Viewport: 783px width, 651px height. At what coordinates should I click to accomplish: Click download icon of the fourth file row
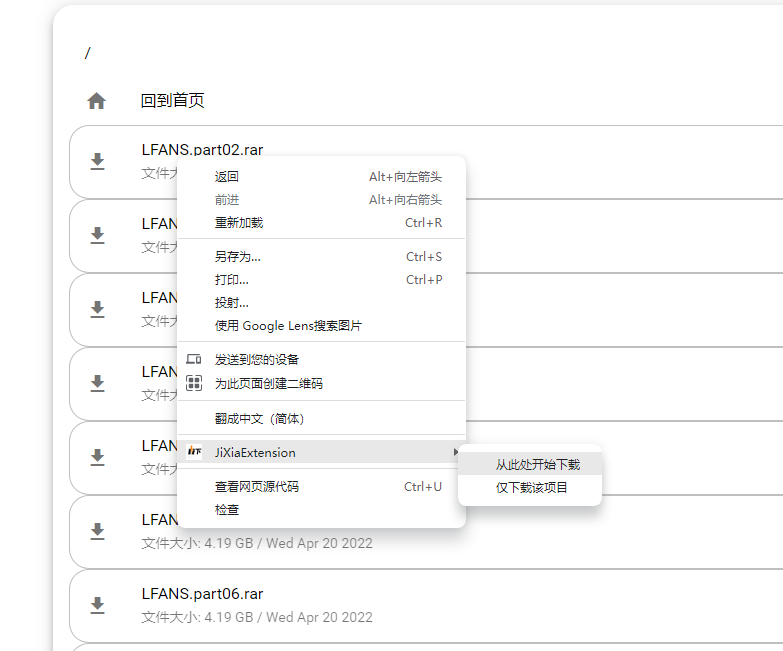[x=97, y=383]
